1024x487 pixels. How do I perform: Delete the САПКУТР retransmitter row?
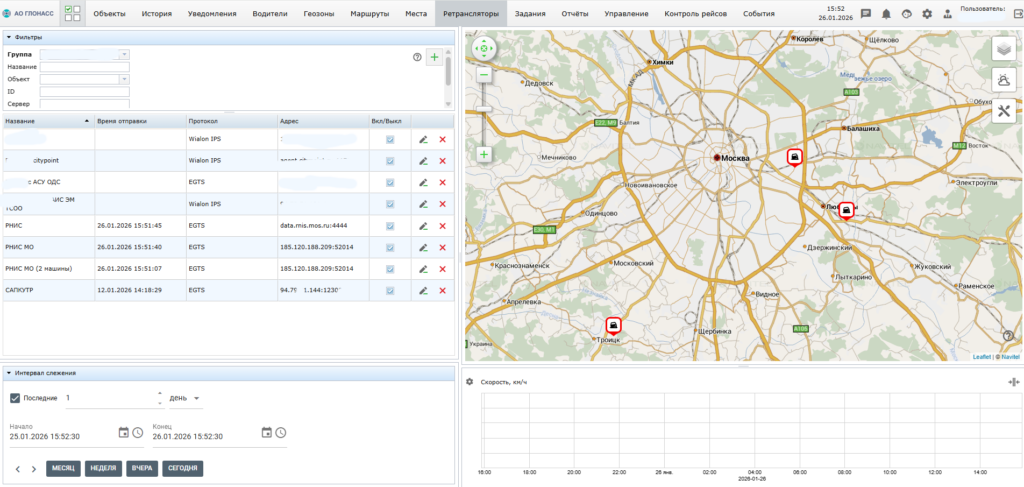tap(442, 290)
